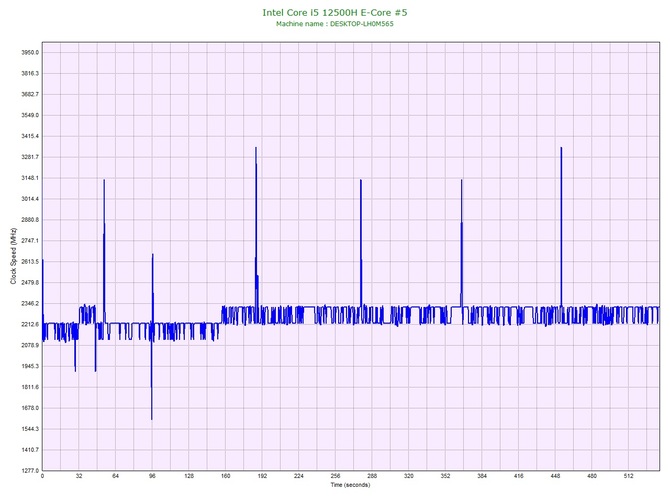Viewport: 670px width, 502px height.
Task: Click the 96 tick on time axis
Action: (x=152, y=476)
